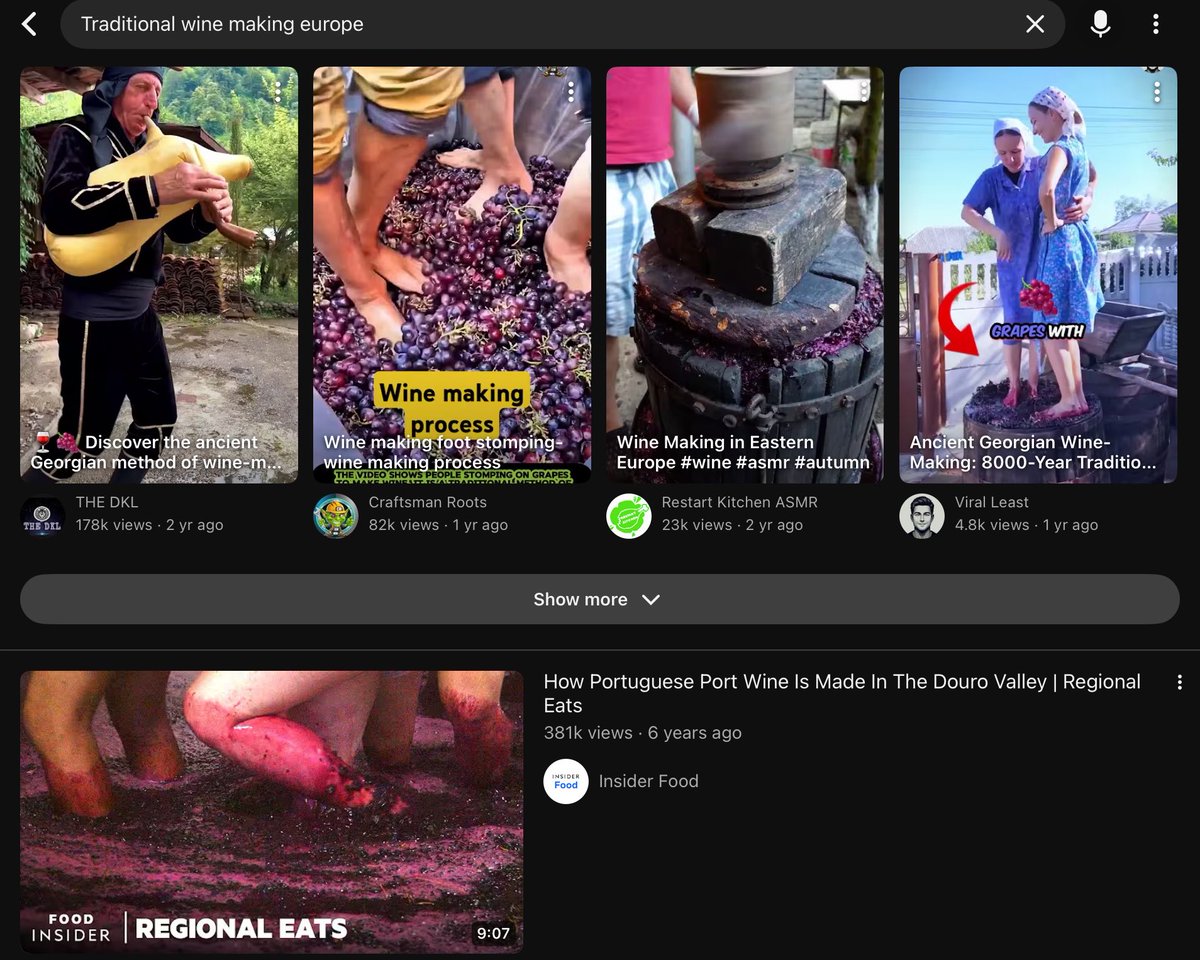The image size is (1200, 960).
Task: Open THE DKL channel avatar
Action: coord(43,516)
